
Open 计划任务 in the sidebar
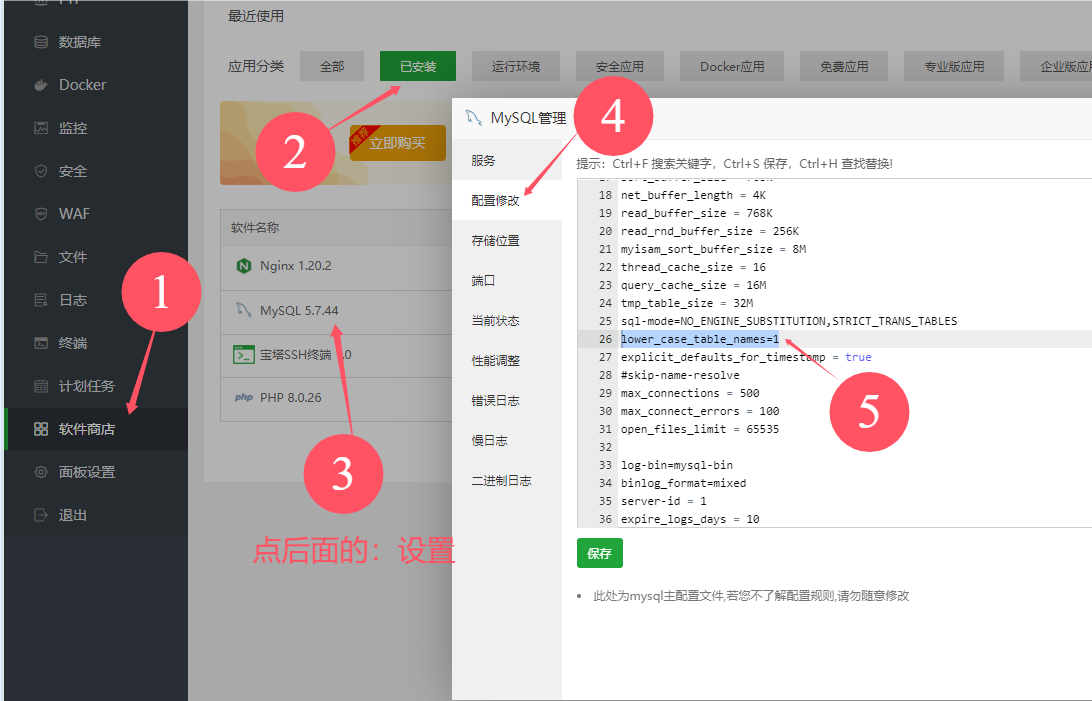click(86, 386)
